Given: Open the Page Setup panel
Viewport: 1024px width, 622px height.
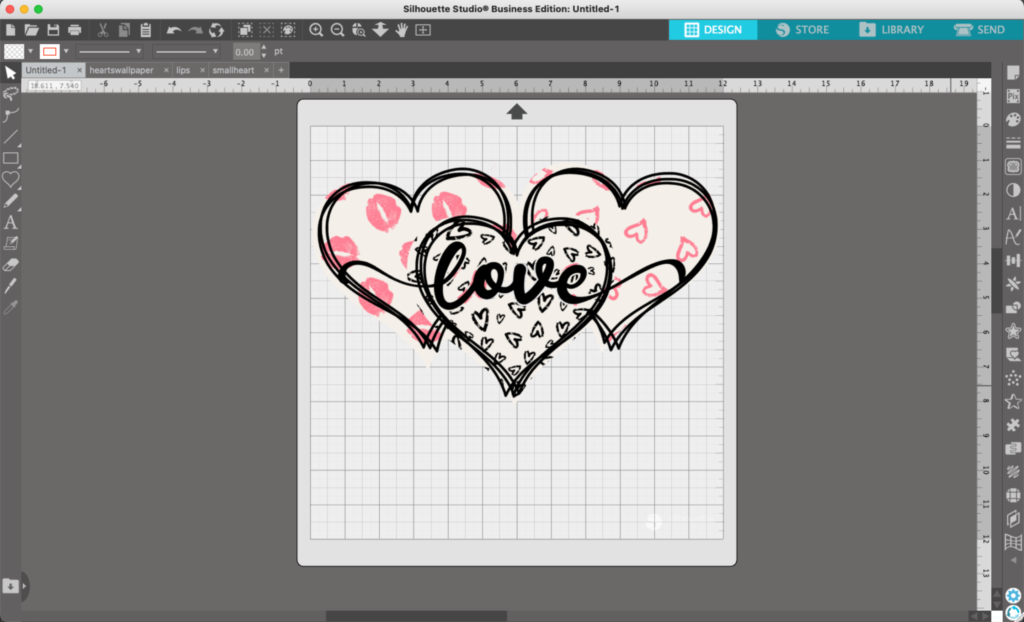Looking at the screenshot, I should [x=1013, y=73].
